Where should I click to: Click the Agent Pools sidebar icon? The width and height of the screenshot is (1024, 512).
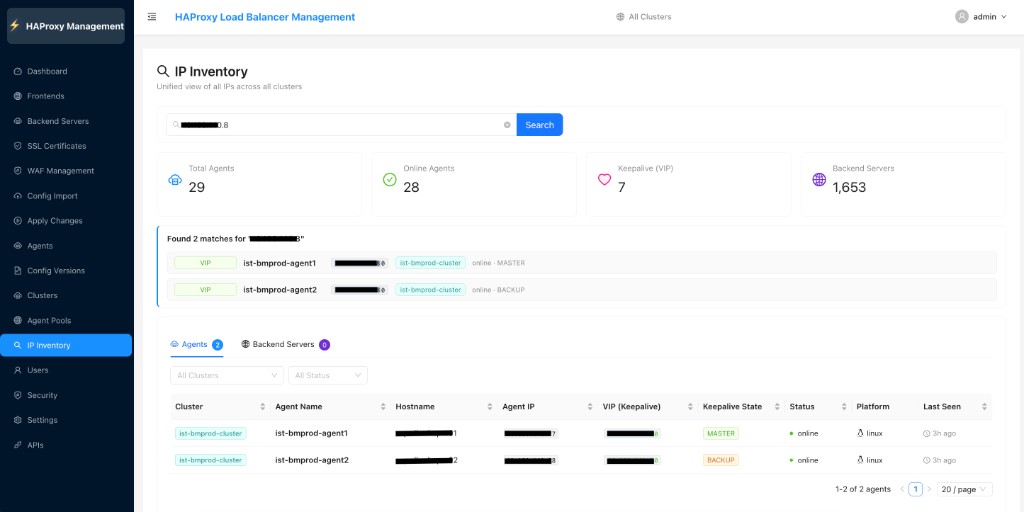[x=18, y=321]
